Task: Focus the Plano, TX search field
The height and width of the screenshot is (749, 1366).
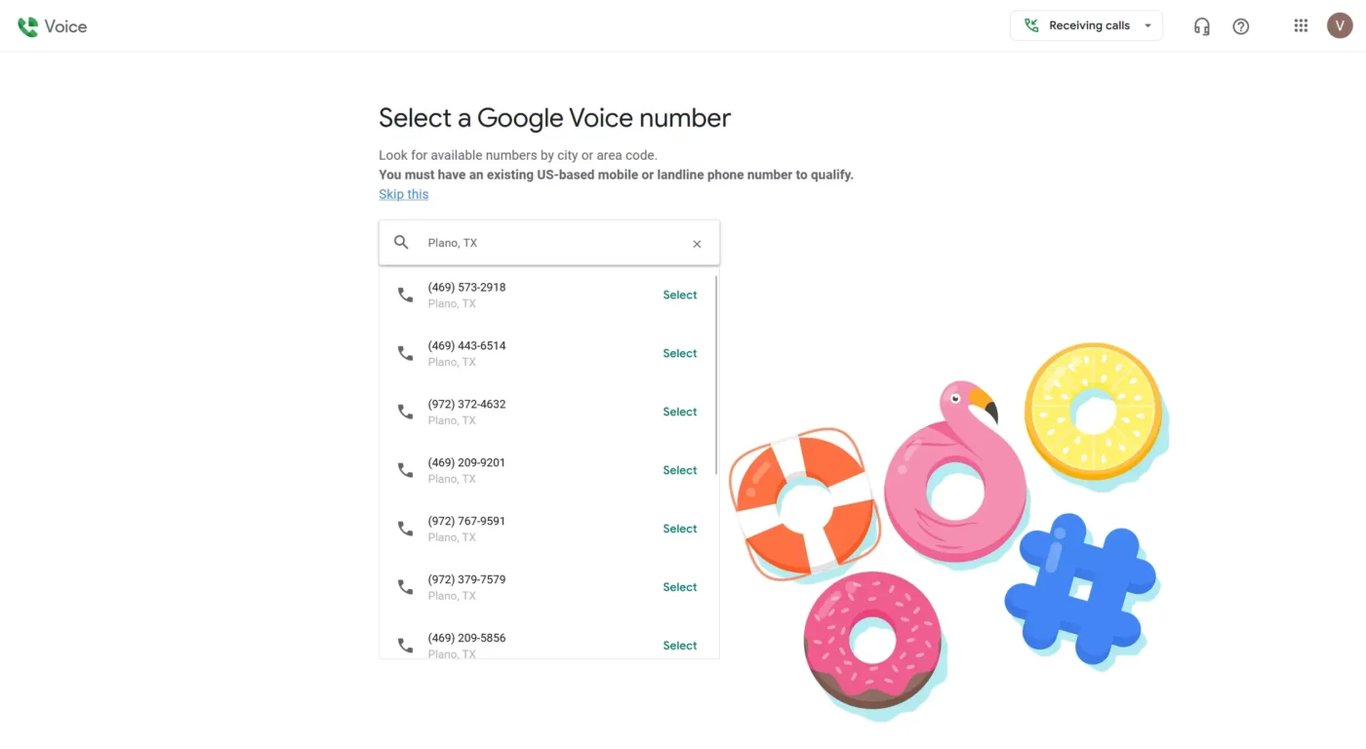Action: [549, 243]
